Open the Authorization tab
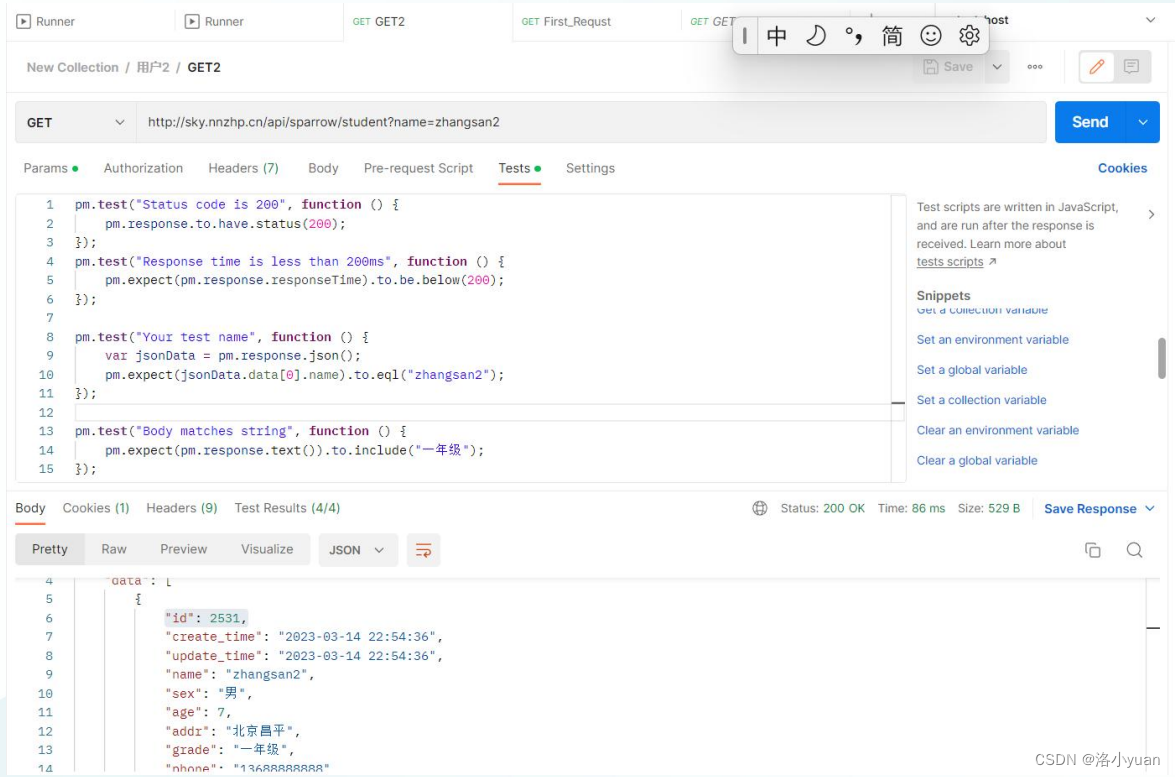Screen dimensions: 1175x777 [x=143, y=169]
